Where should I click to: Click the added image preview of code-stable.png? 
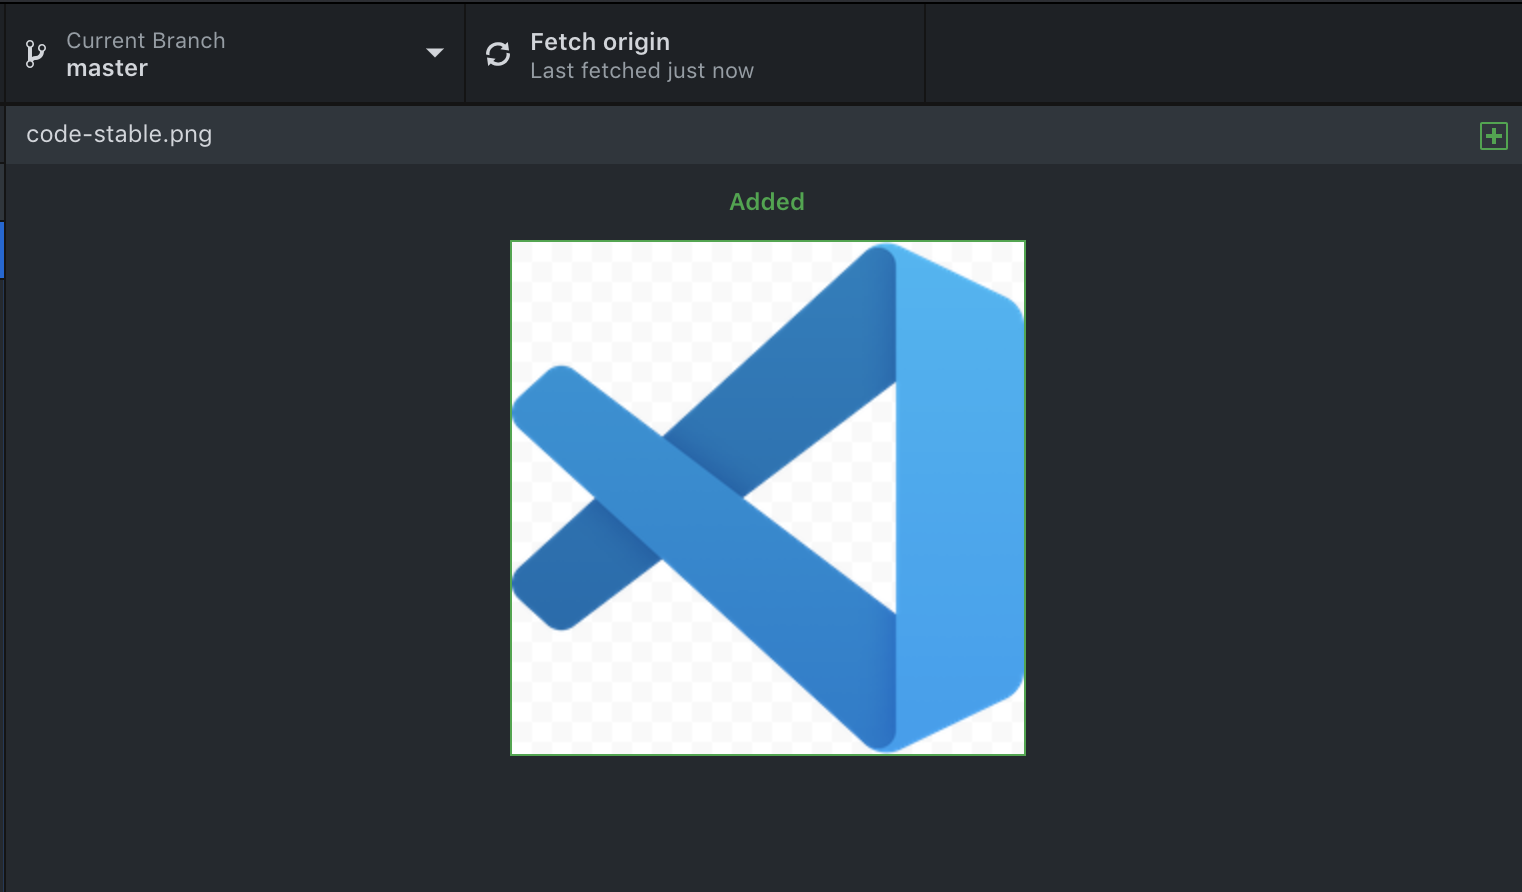767,497
